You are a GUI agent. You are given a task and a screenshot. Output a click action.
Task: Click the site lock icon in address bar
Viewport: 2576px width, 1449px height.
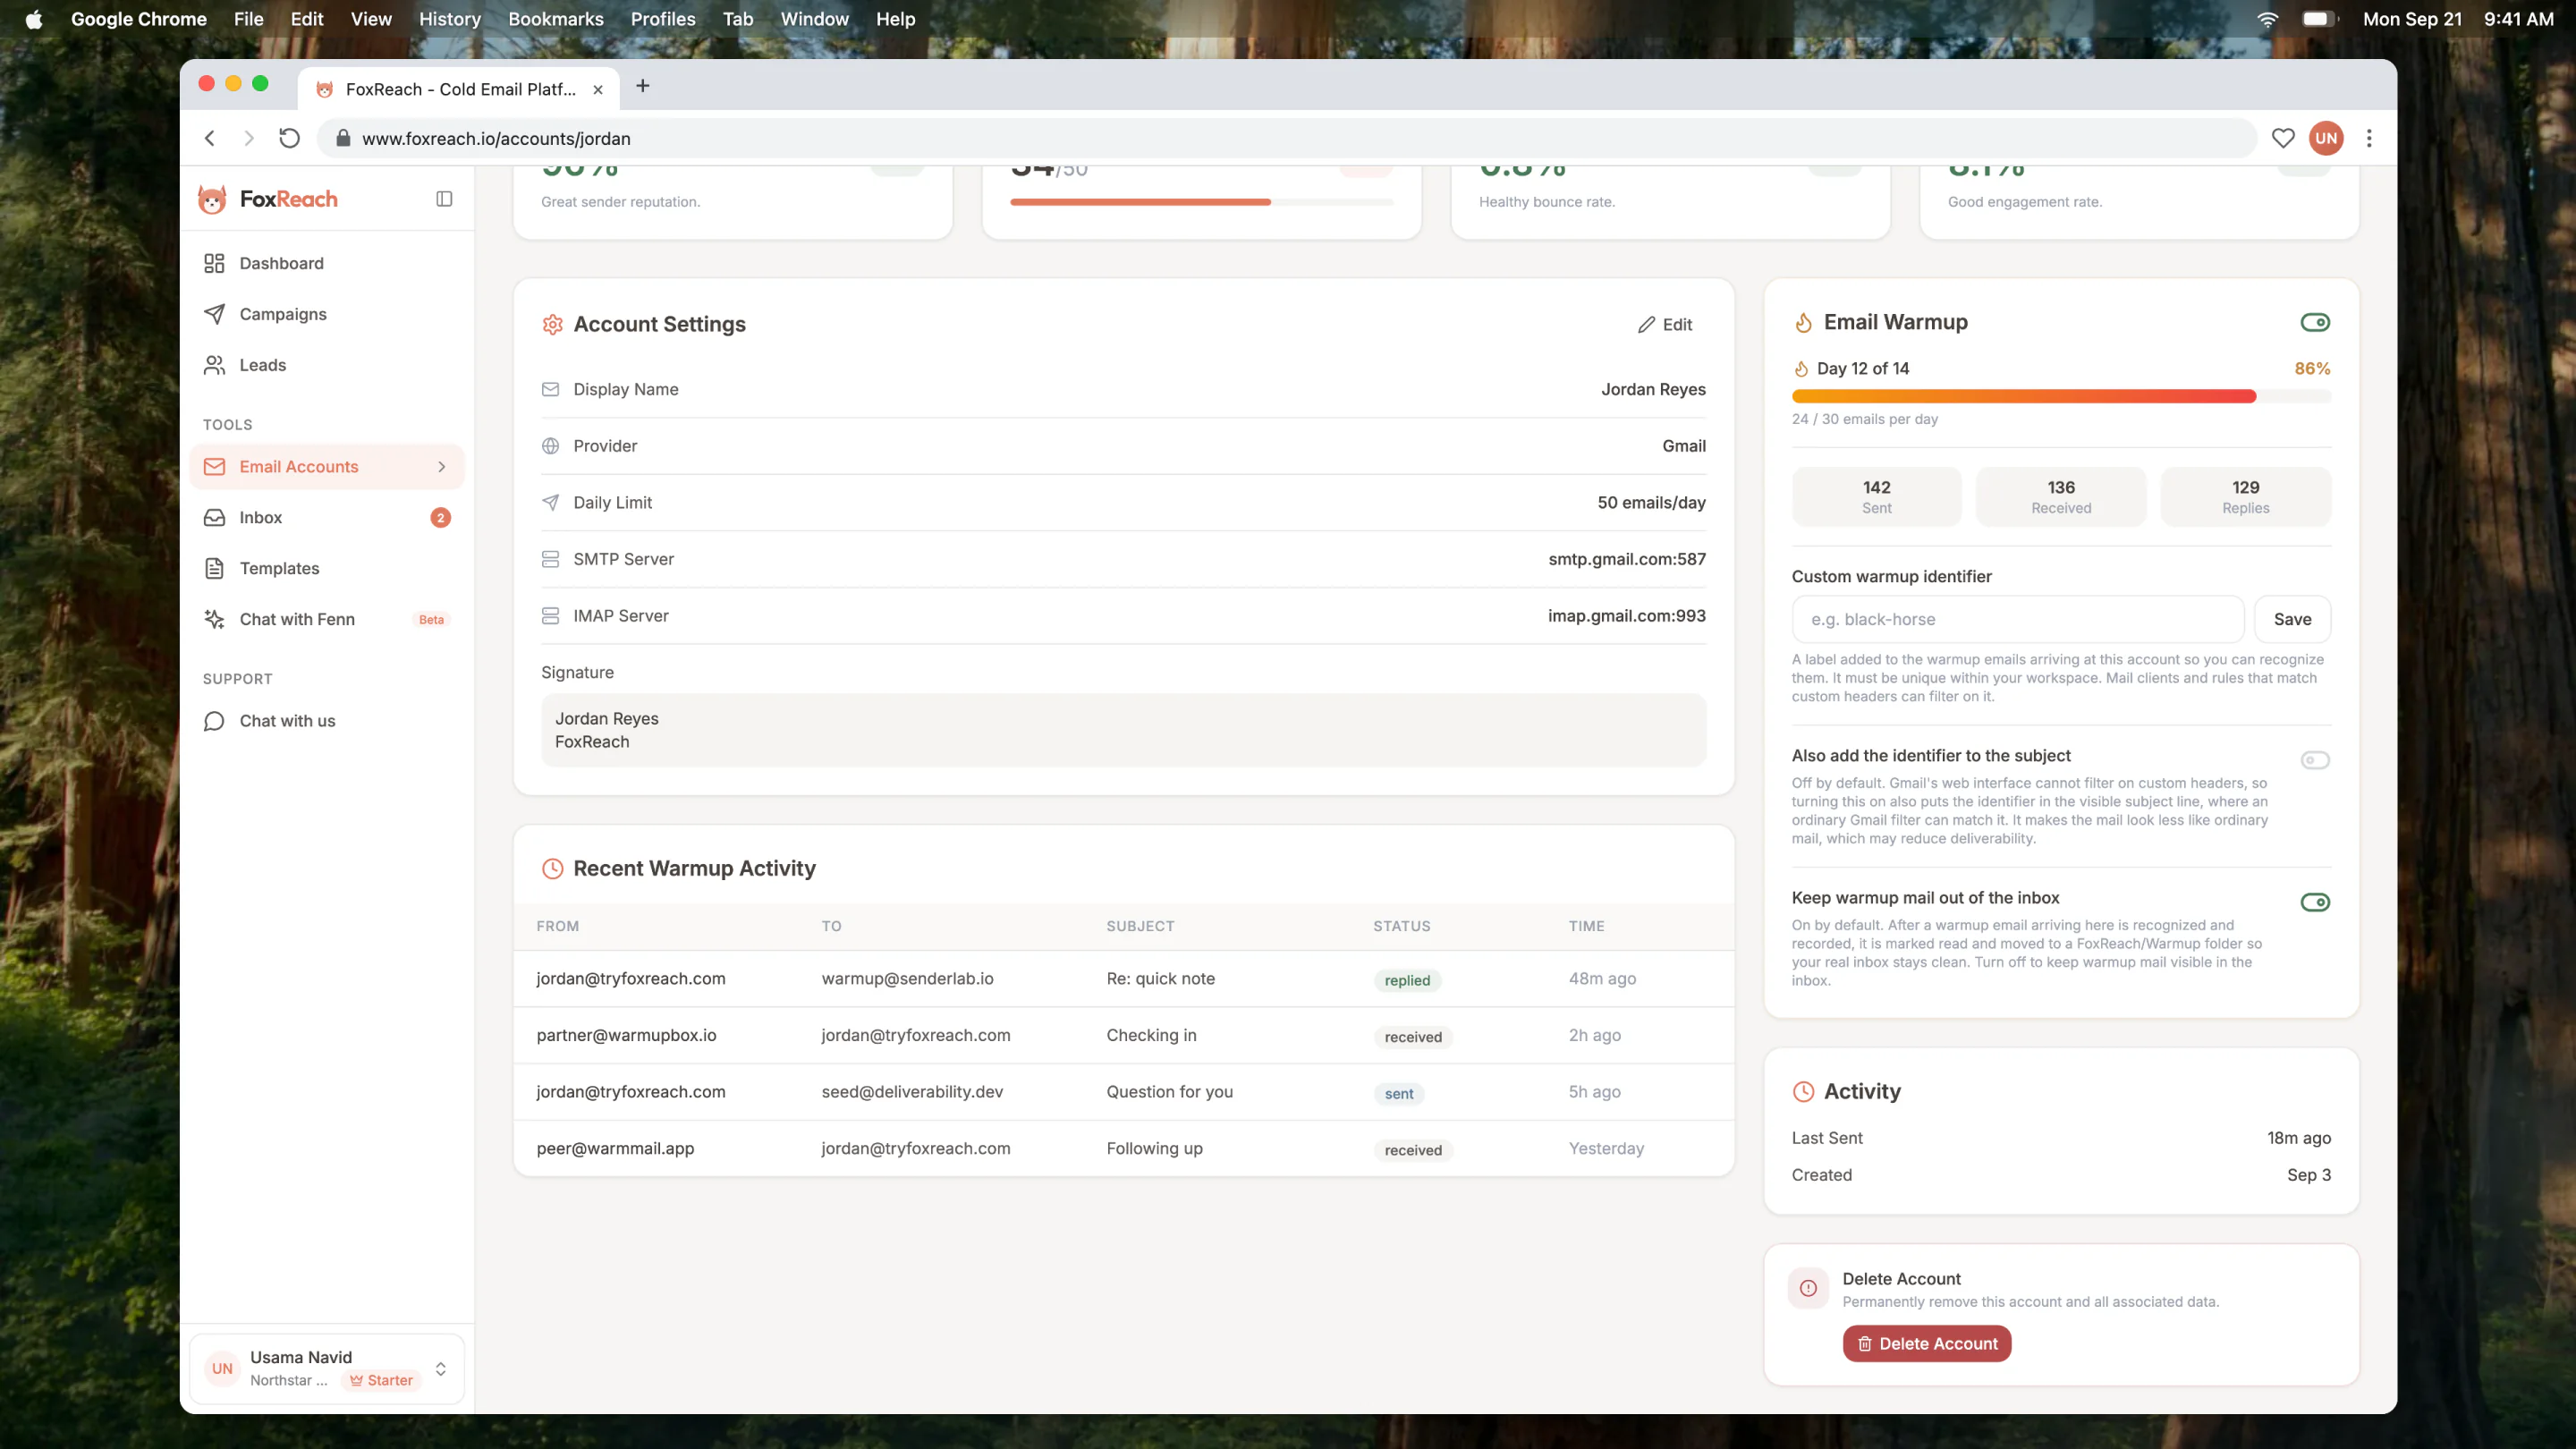pos(343,138)
